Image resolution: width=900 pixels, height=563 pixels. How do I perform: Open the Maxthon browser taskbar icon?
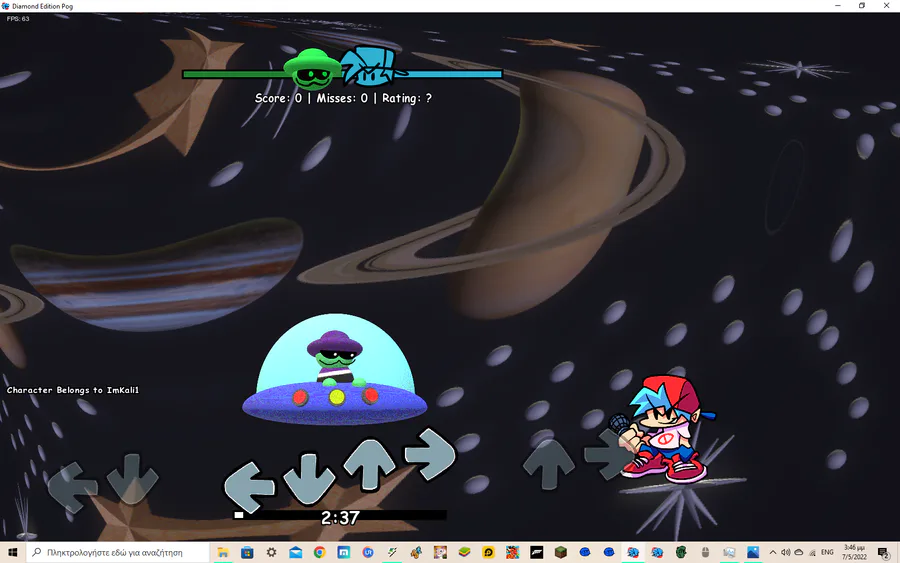(344, 552)
